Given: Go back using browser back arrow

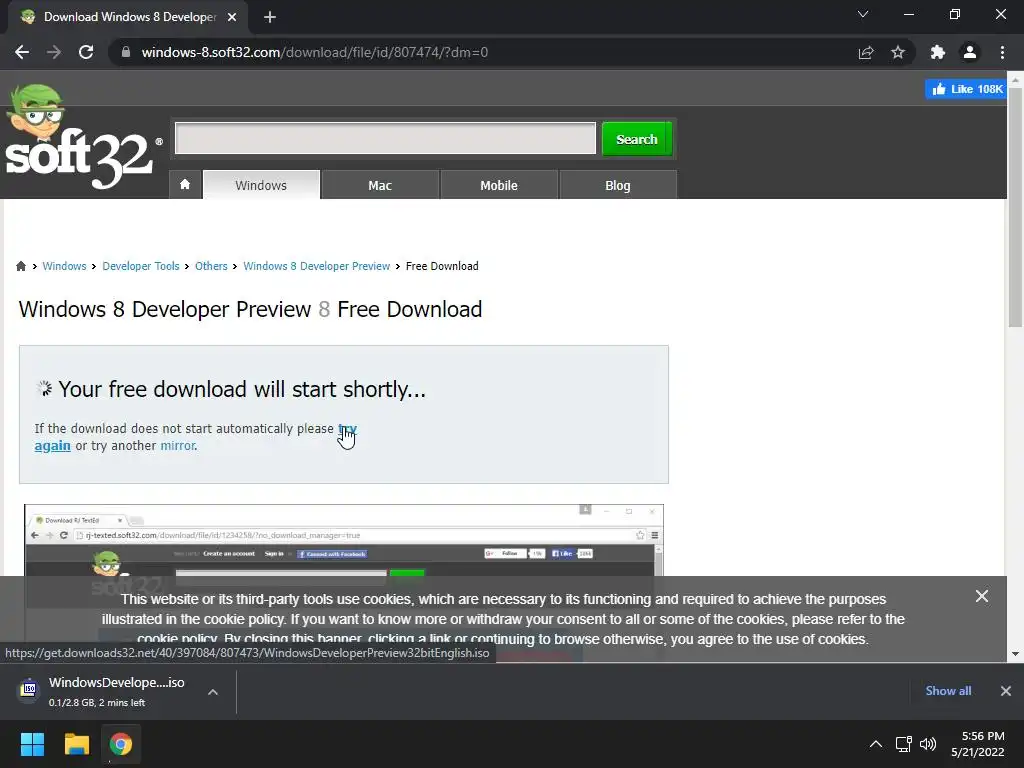Looking at the screenshot, I should 22,52.
